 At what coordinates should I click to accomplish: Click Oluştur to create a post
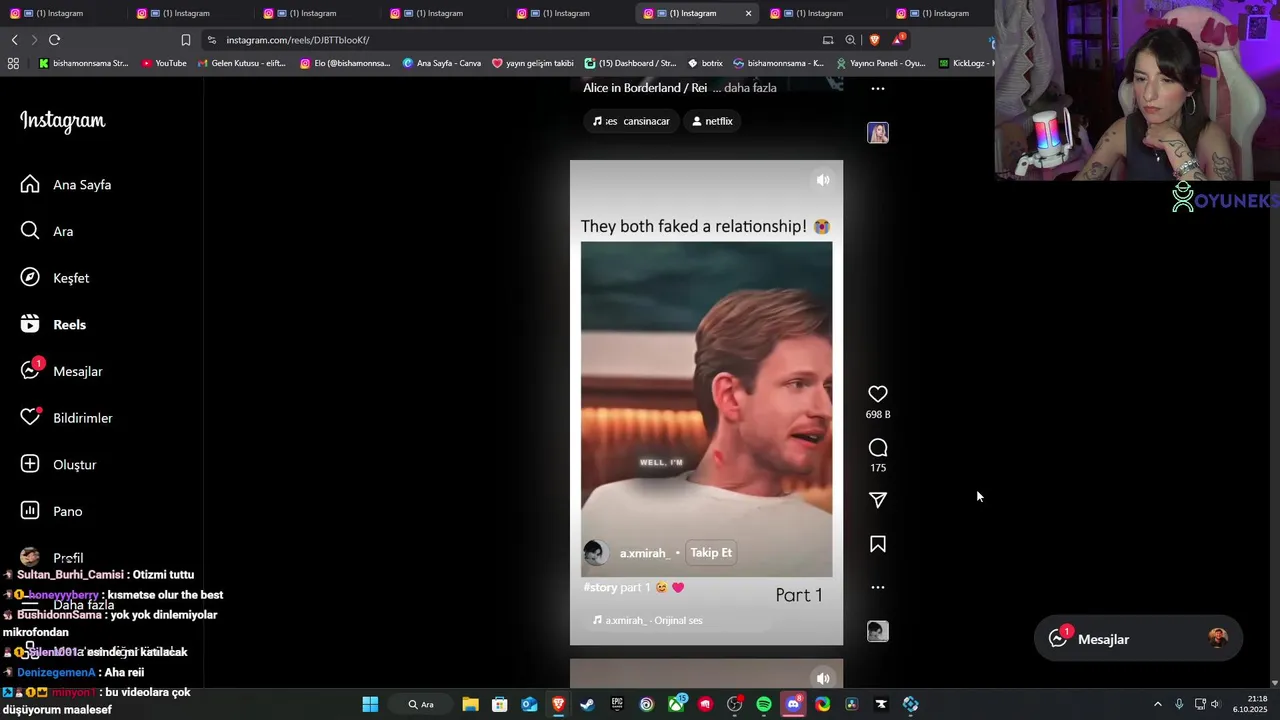click(59, 465)
